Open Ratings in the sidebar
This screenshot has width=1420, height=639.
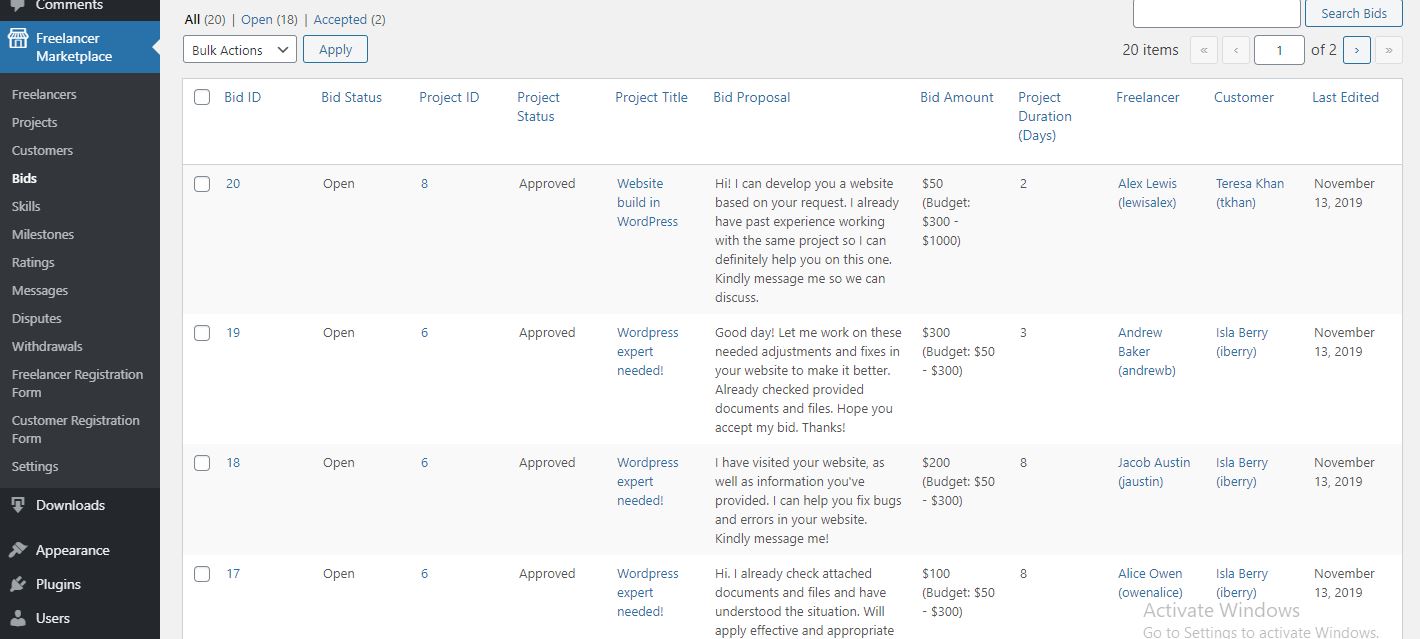(33, 262)
